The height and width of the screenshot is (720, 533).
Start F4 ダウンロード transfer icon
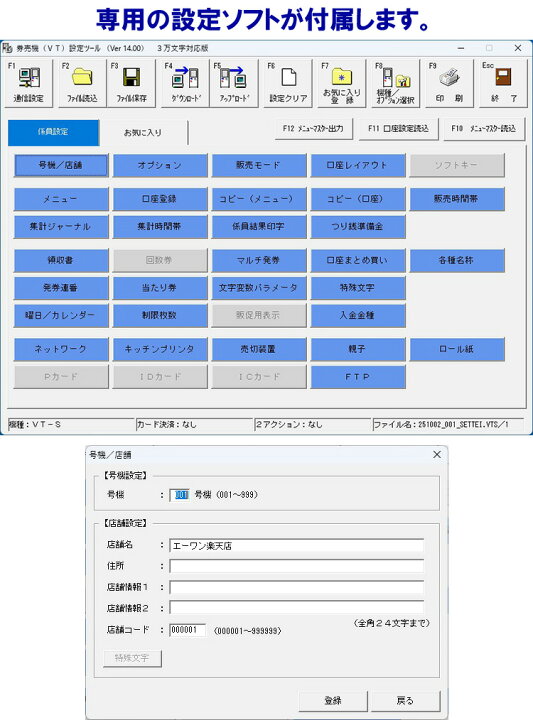coord(185,83)
